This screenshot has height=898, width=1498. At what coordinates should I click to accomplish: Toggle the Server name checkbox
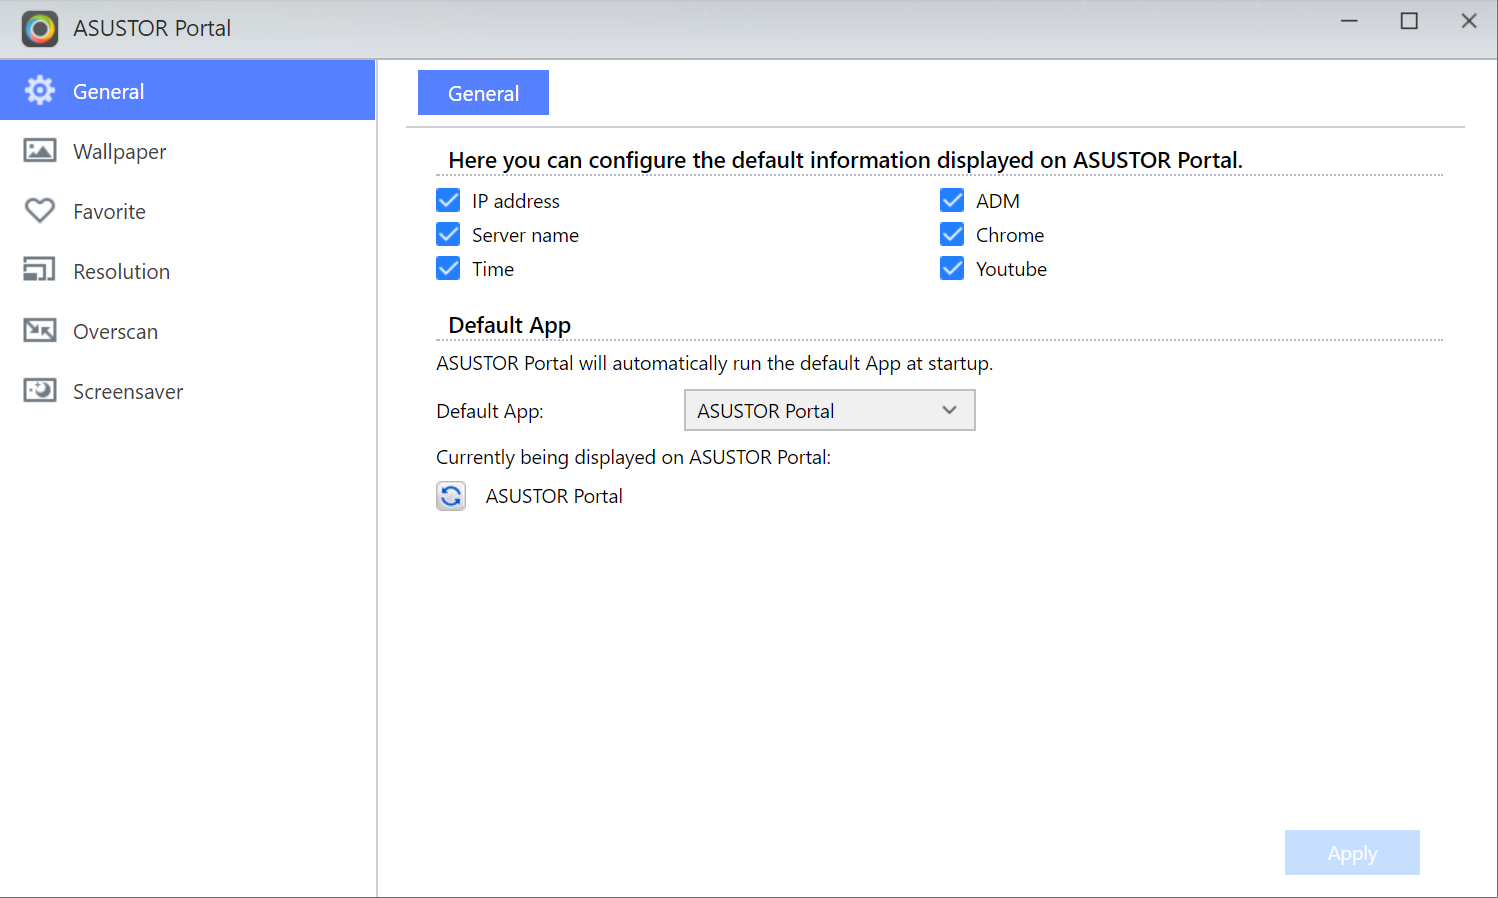(x=448, y=235)
